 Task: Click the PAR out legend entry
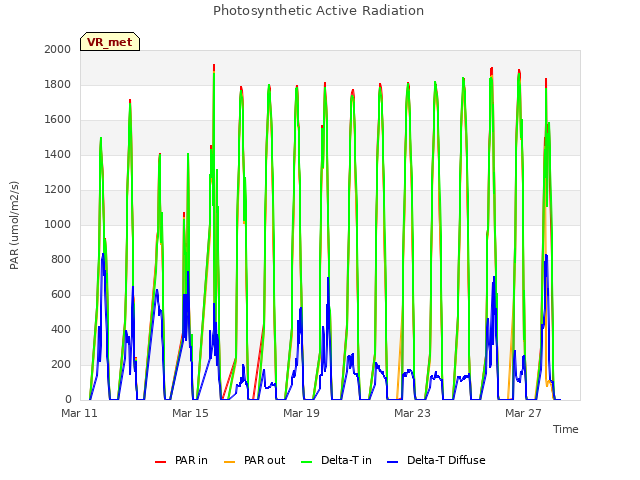coord(255,460)
